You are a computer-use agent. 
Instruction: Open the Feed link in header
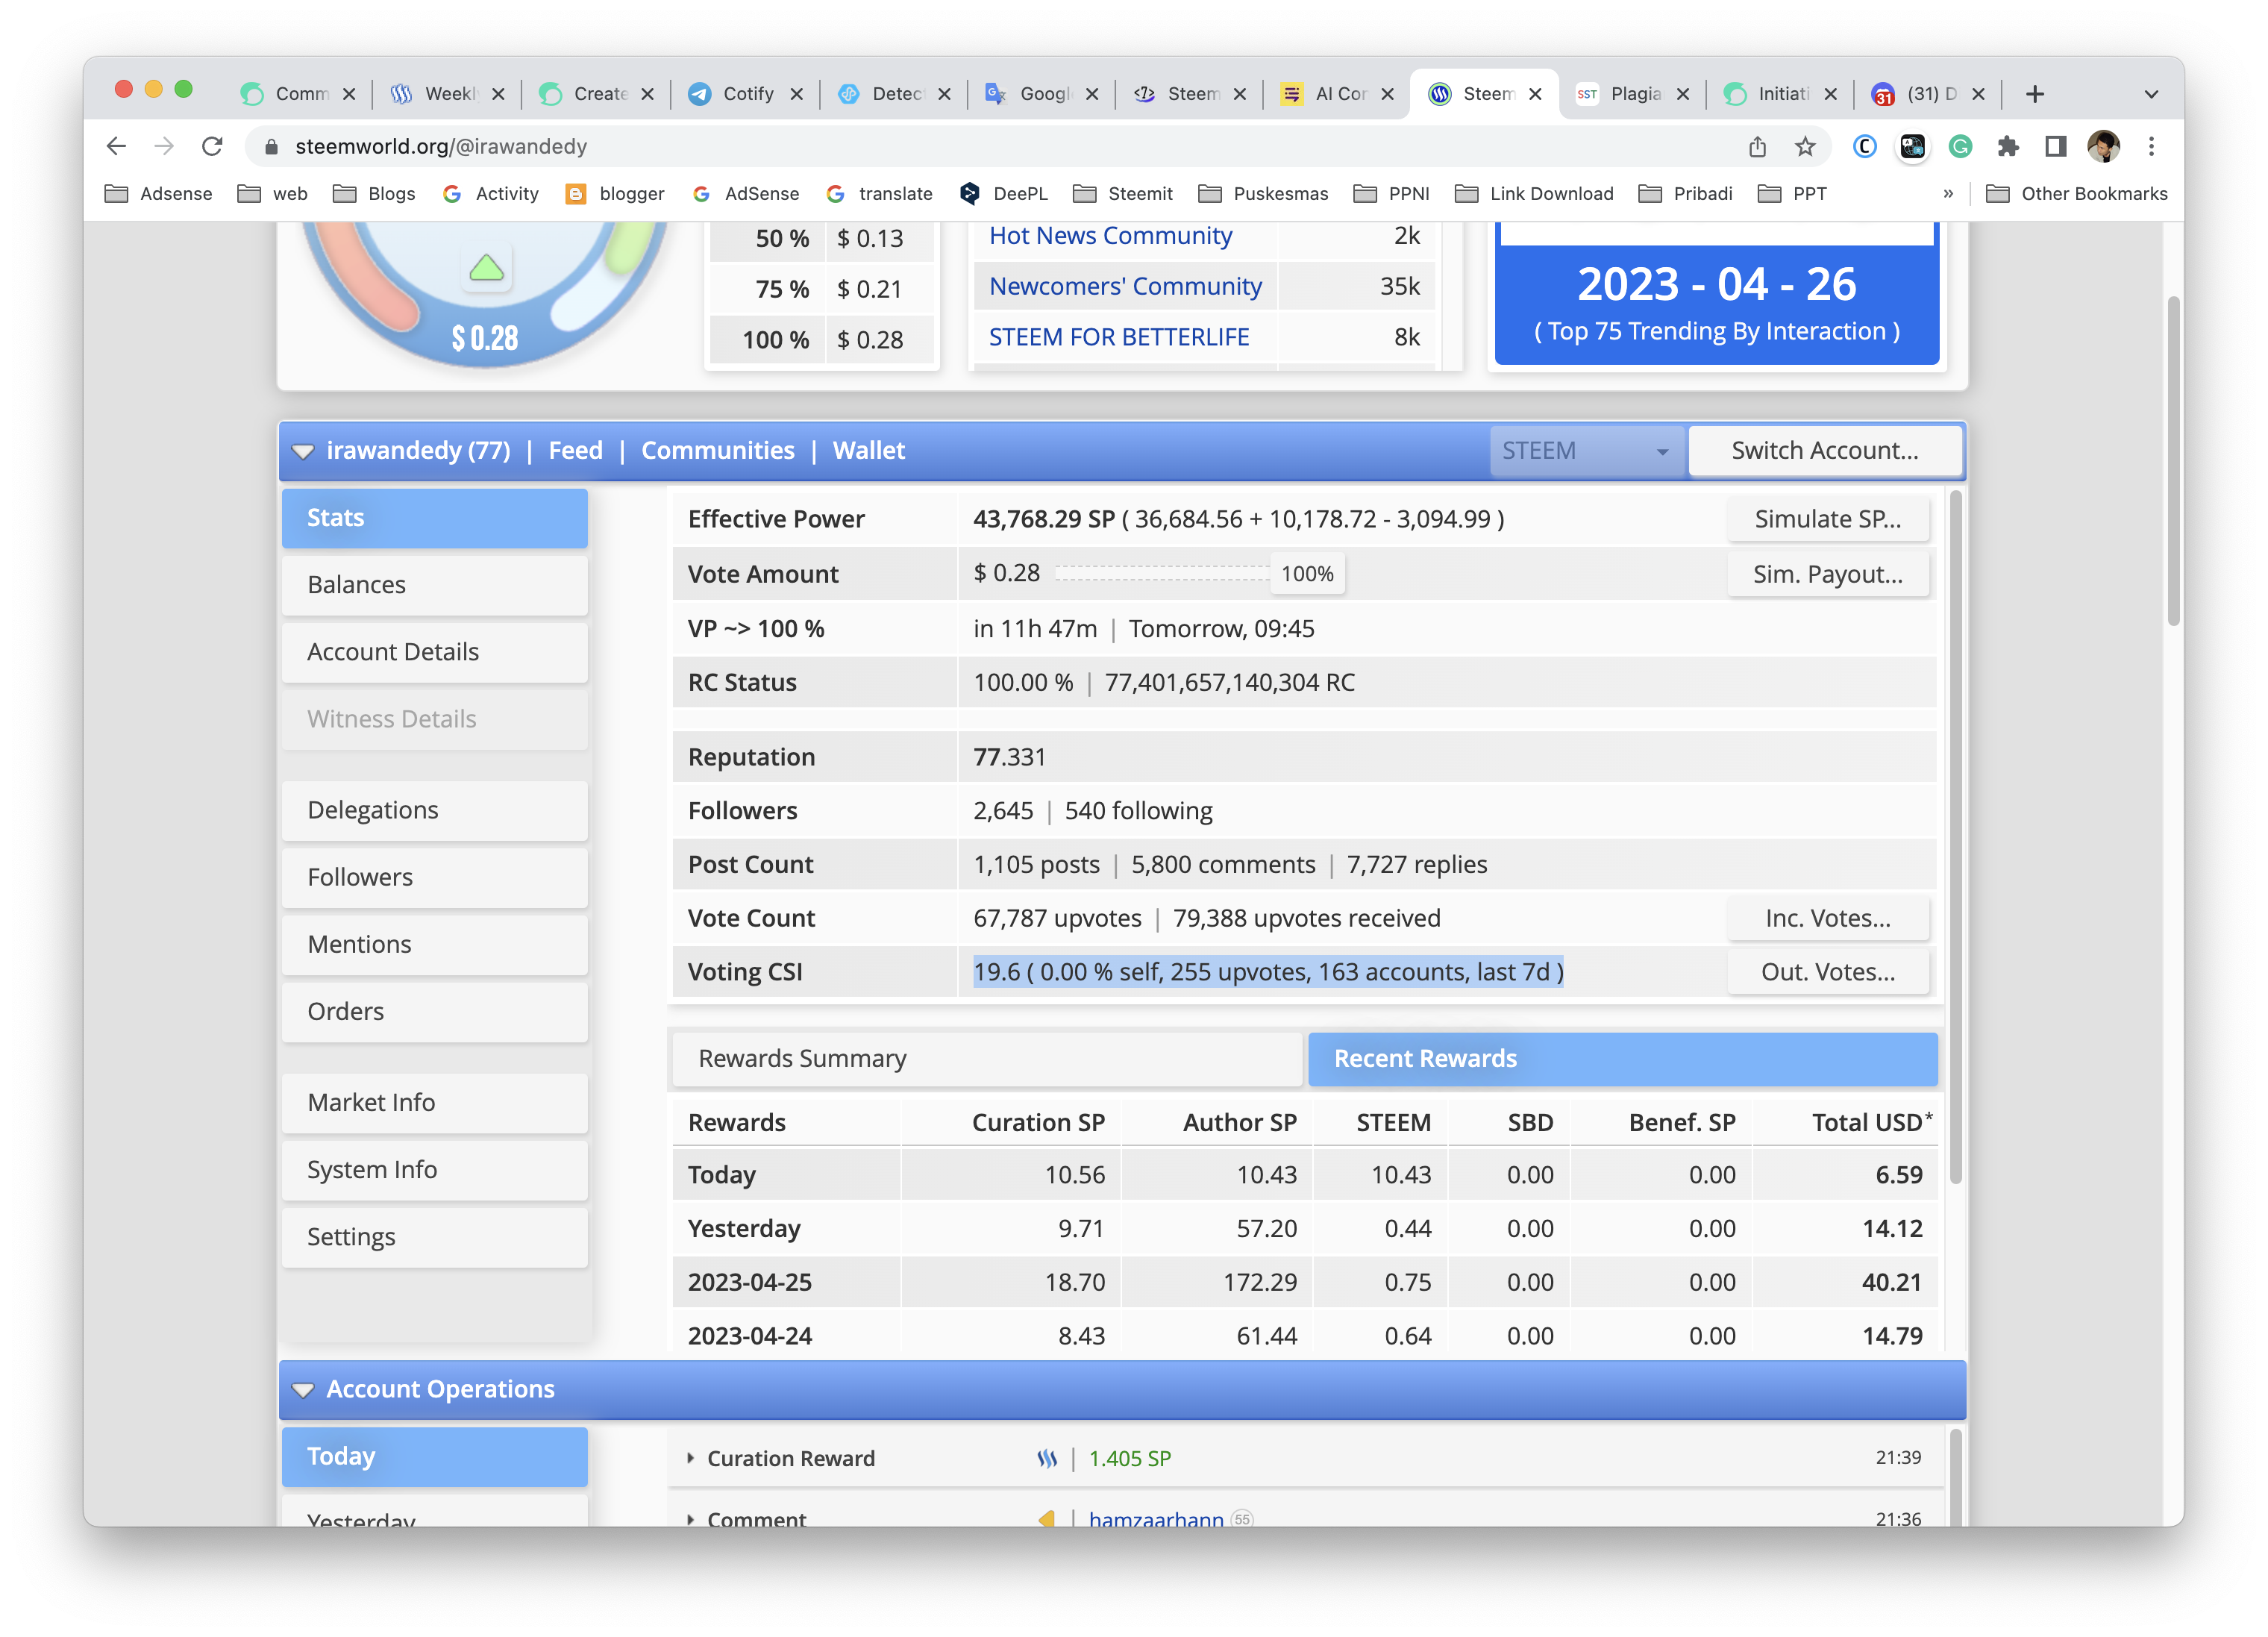pyautogui.click(x=576, y=451)
